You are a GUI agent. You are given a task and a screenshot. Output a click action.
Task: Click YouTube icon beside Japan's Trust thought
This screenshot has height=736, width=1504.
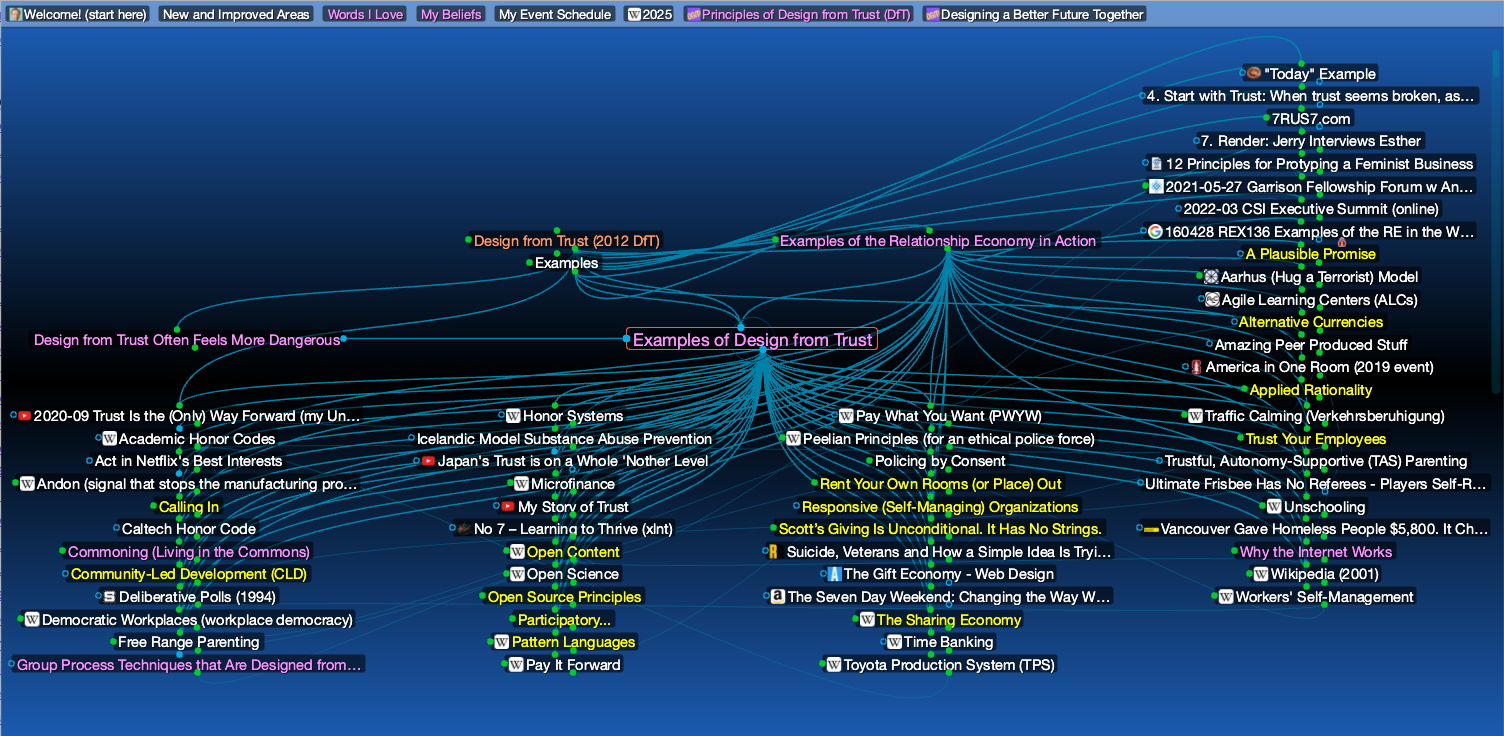pyautogui.click(x=428, y=461)
